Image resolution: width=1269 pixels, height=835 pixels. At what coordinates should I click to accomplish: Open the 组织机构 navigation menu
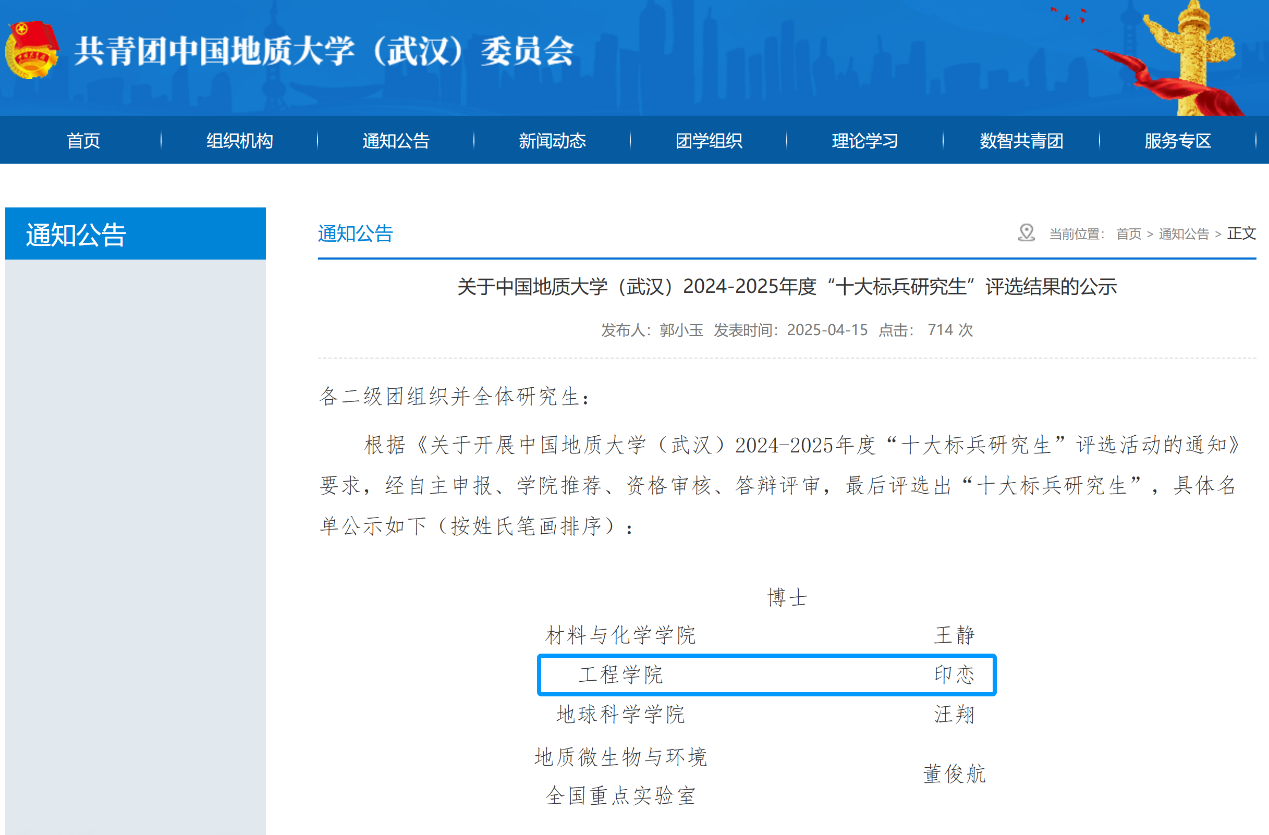tap(240, 141)
